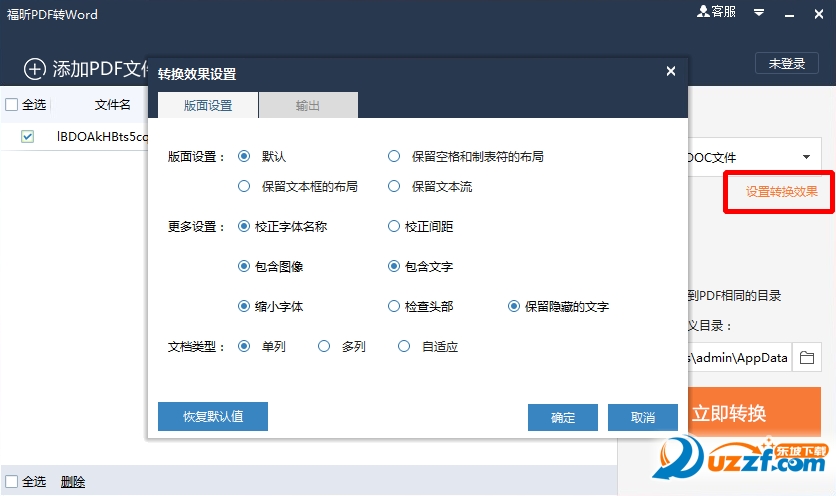Screen dimensions: 836x496
Task: Toggle 保留隐藏的文字 option
Action: tap(514, 306)
